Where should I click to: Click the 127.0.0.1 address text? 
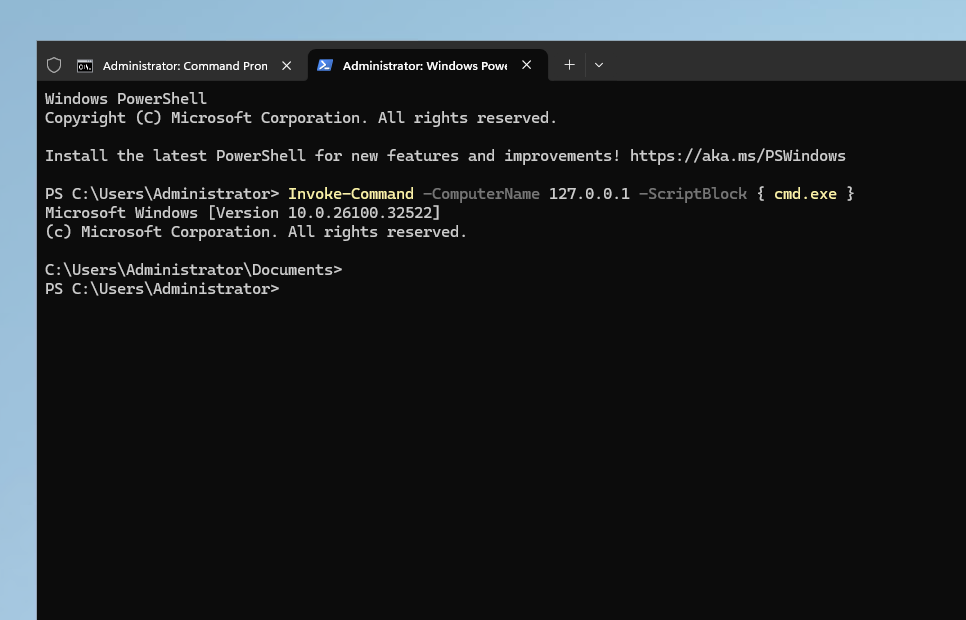[x=589, y=194]
